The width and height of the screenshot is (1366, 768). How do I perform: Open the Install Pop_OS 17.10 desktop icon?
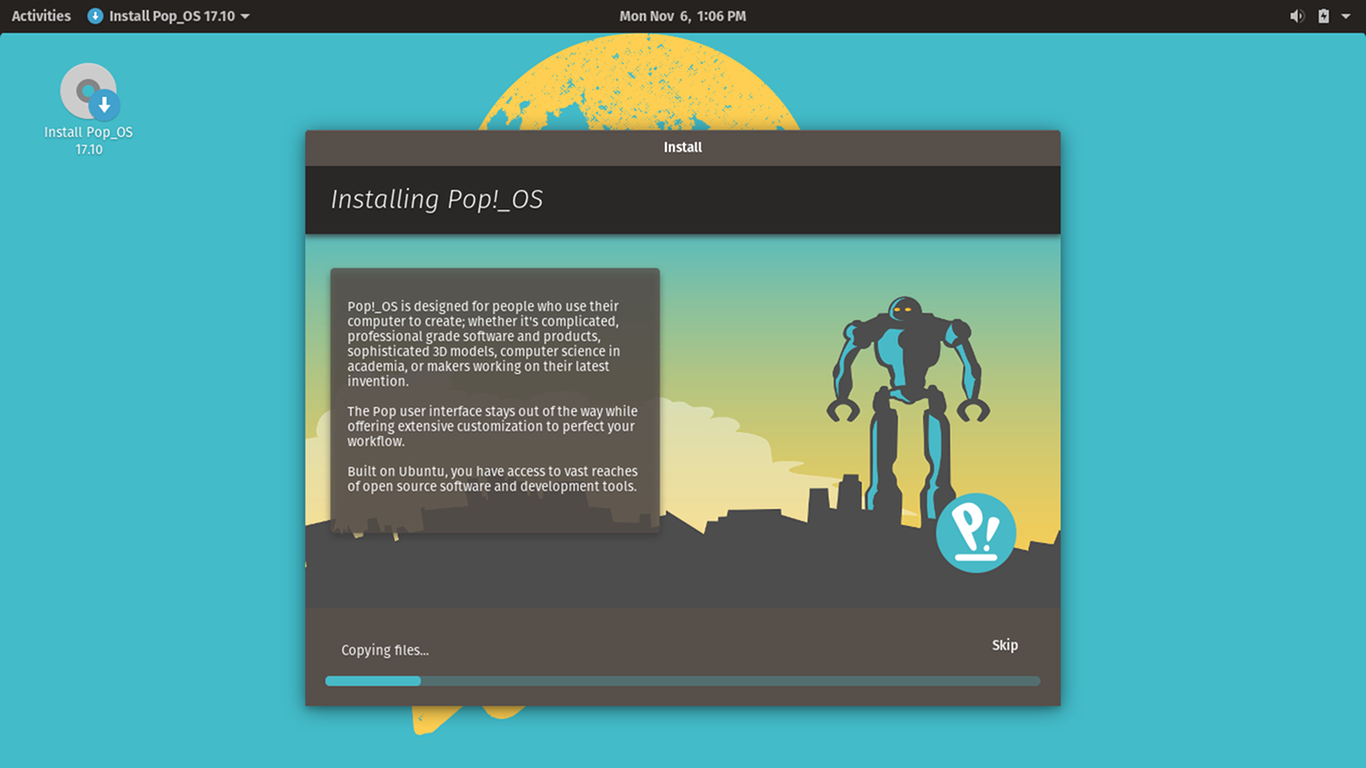coord(89,109)
